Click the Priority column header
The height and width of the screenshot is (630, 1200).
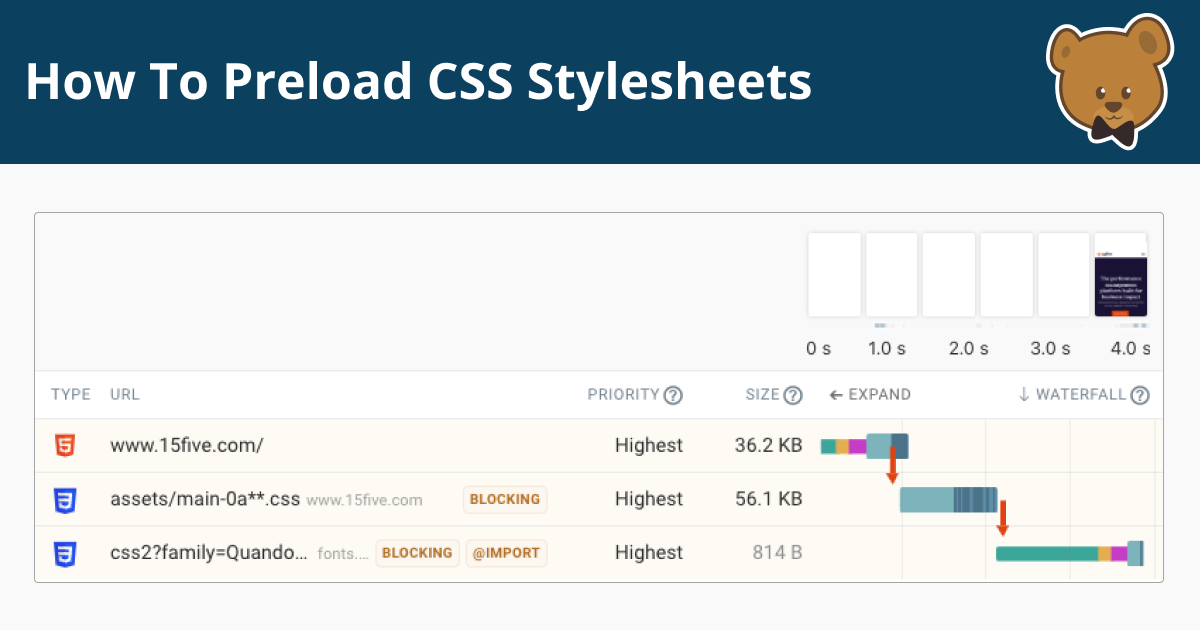[x=623, y=395]
